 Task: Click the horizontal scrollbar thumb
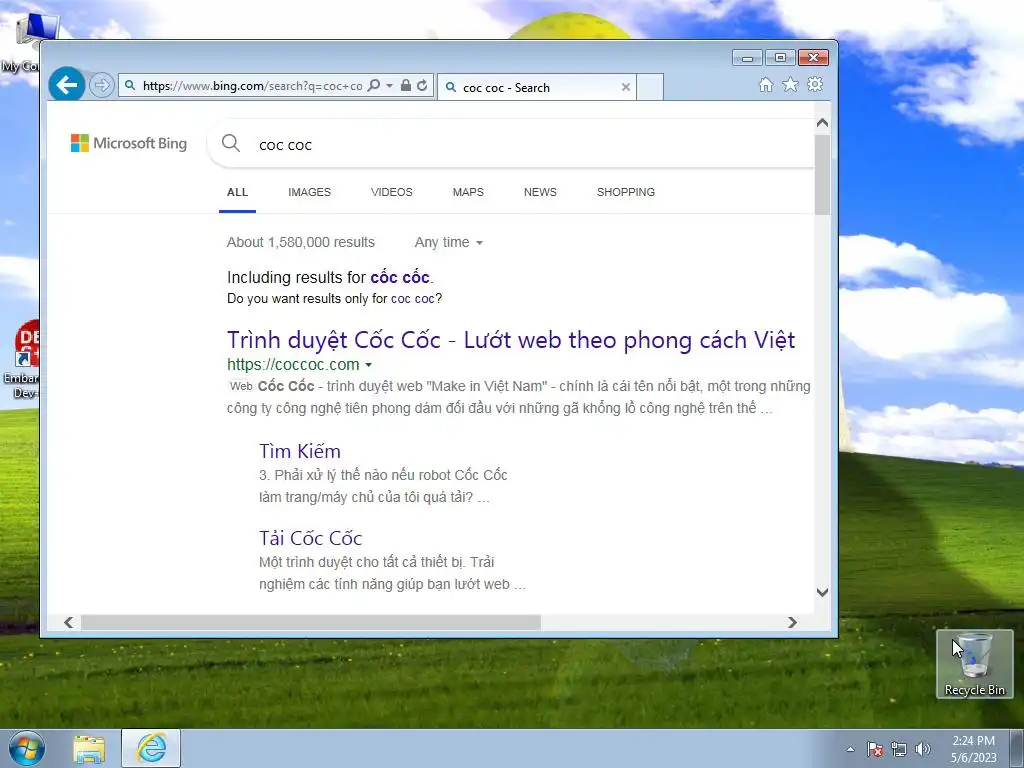[x=310, y=622]
